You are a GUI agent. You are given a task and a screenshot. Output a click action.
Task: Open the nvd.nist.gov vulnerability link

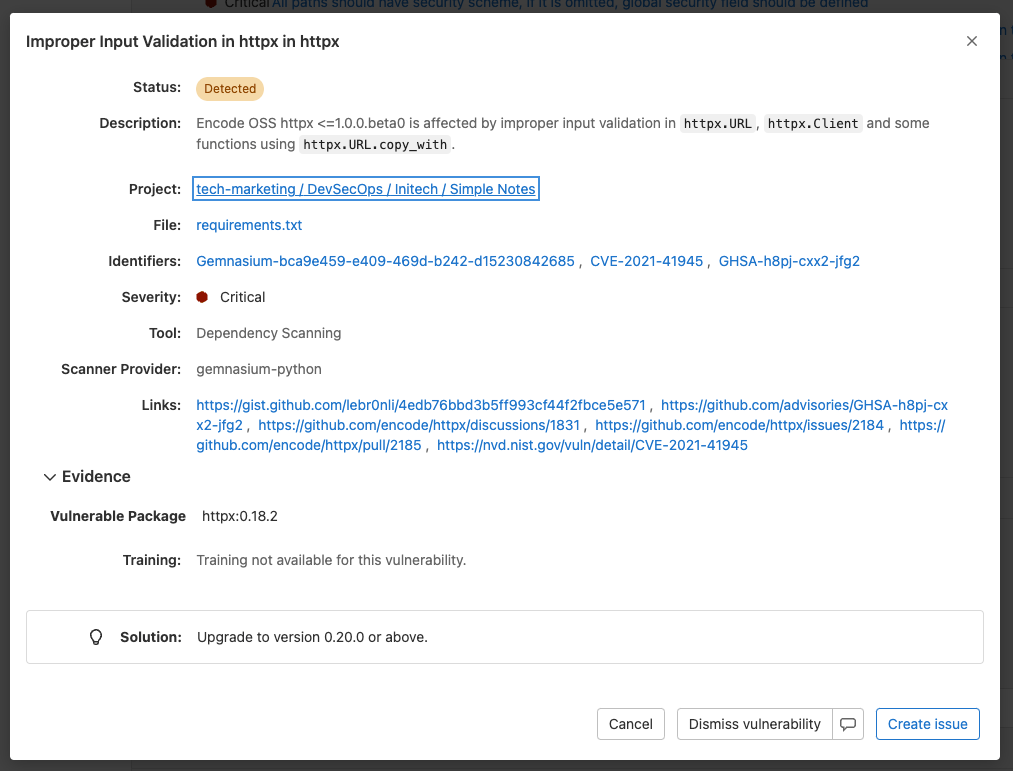(x=589, y=445)
